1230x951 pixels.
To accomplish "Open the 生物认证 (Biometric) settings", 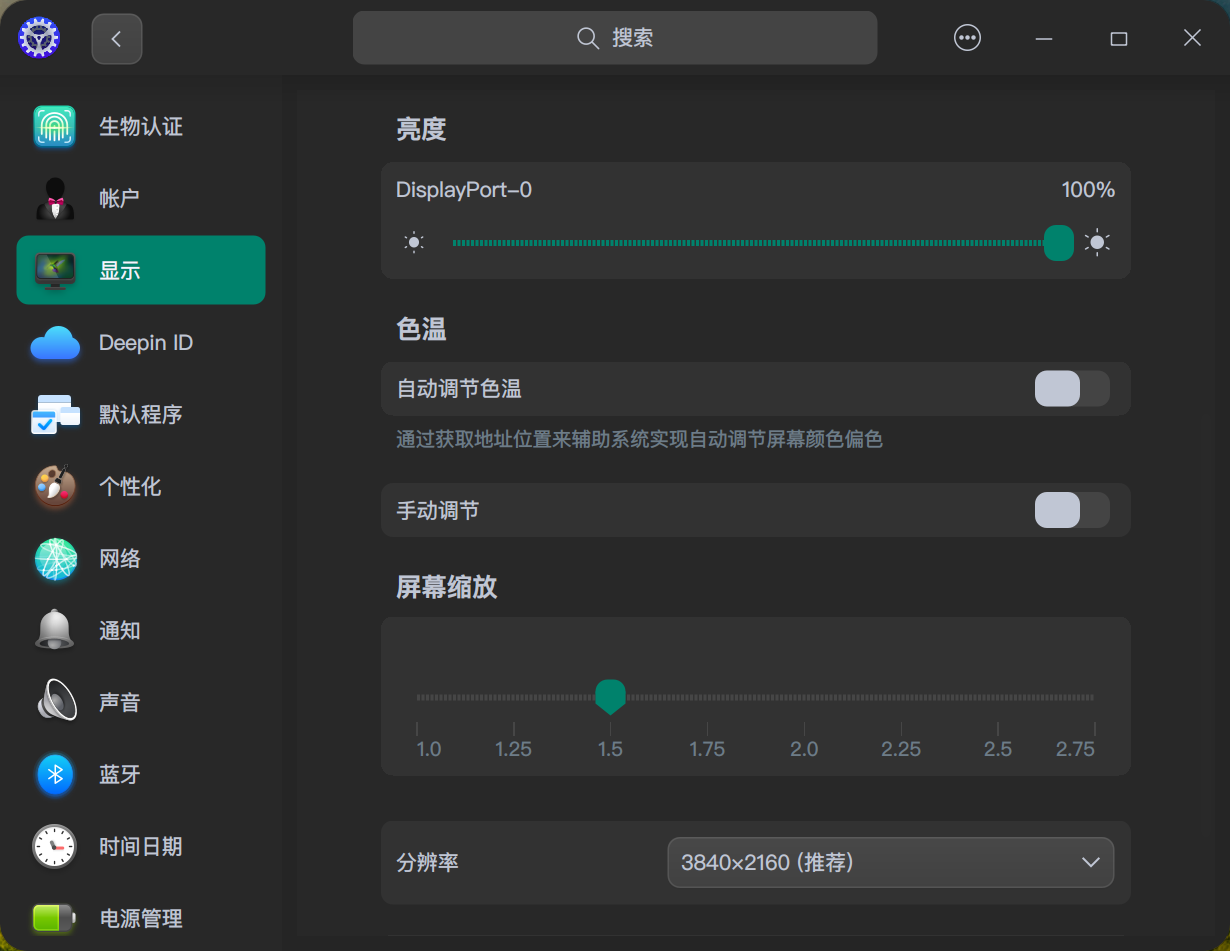I will click(140, 126).
